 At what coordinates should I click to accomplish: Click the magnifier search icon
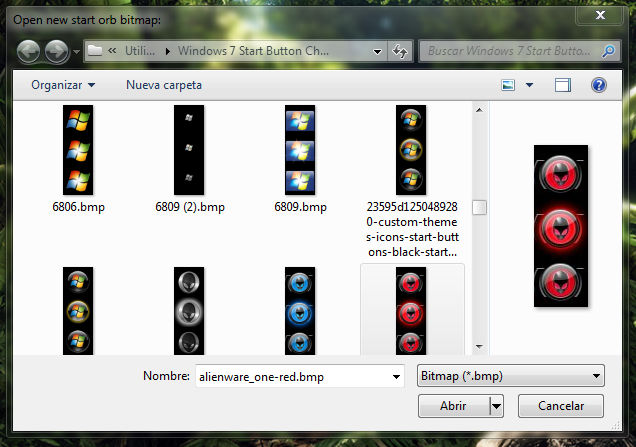608,51
